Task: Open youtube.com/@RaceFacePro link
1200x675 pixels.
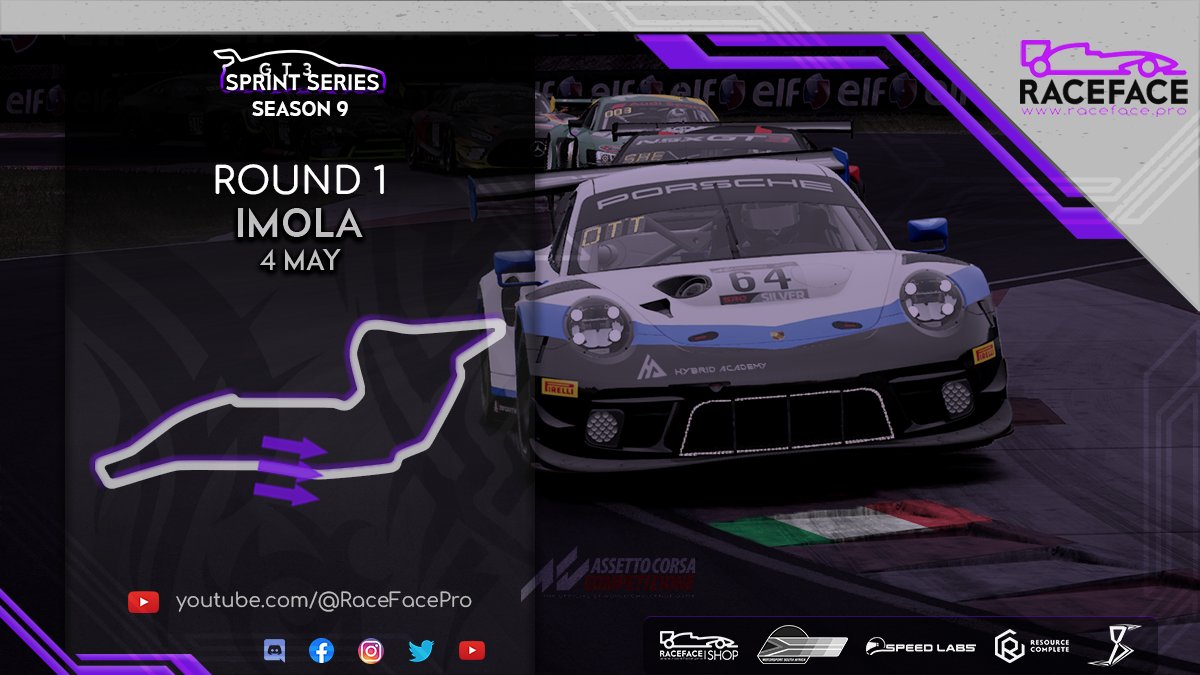Action: 320,601
